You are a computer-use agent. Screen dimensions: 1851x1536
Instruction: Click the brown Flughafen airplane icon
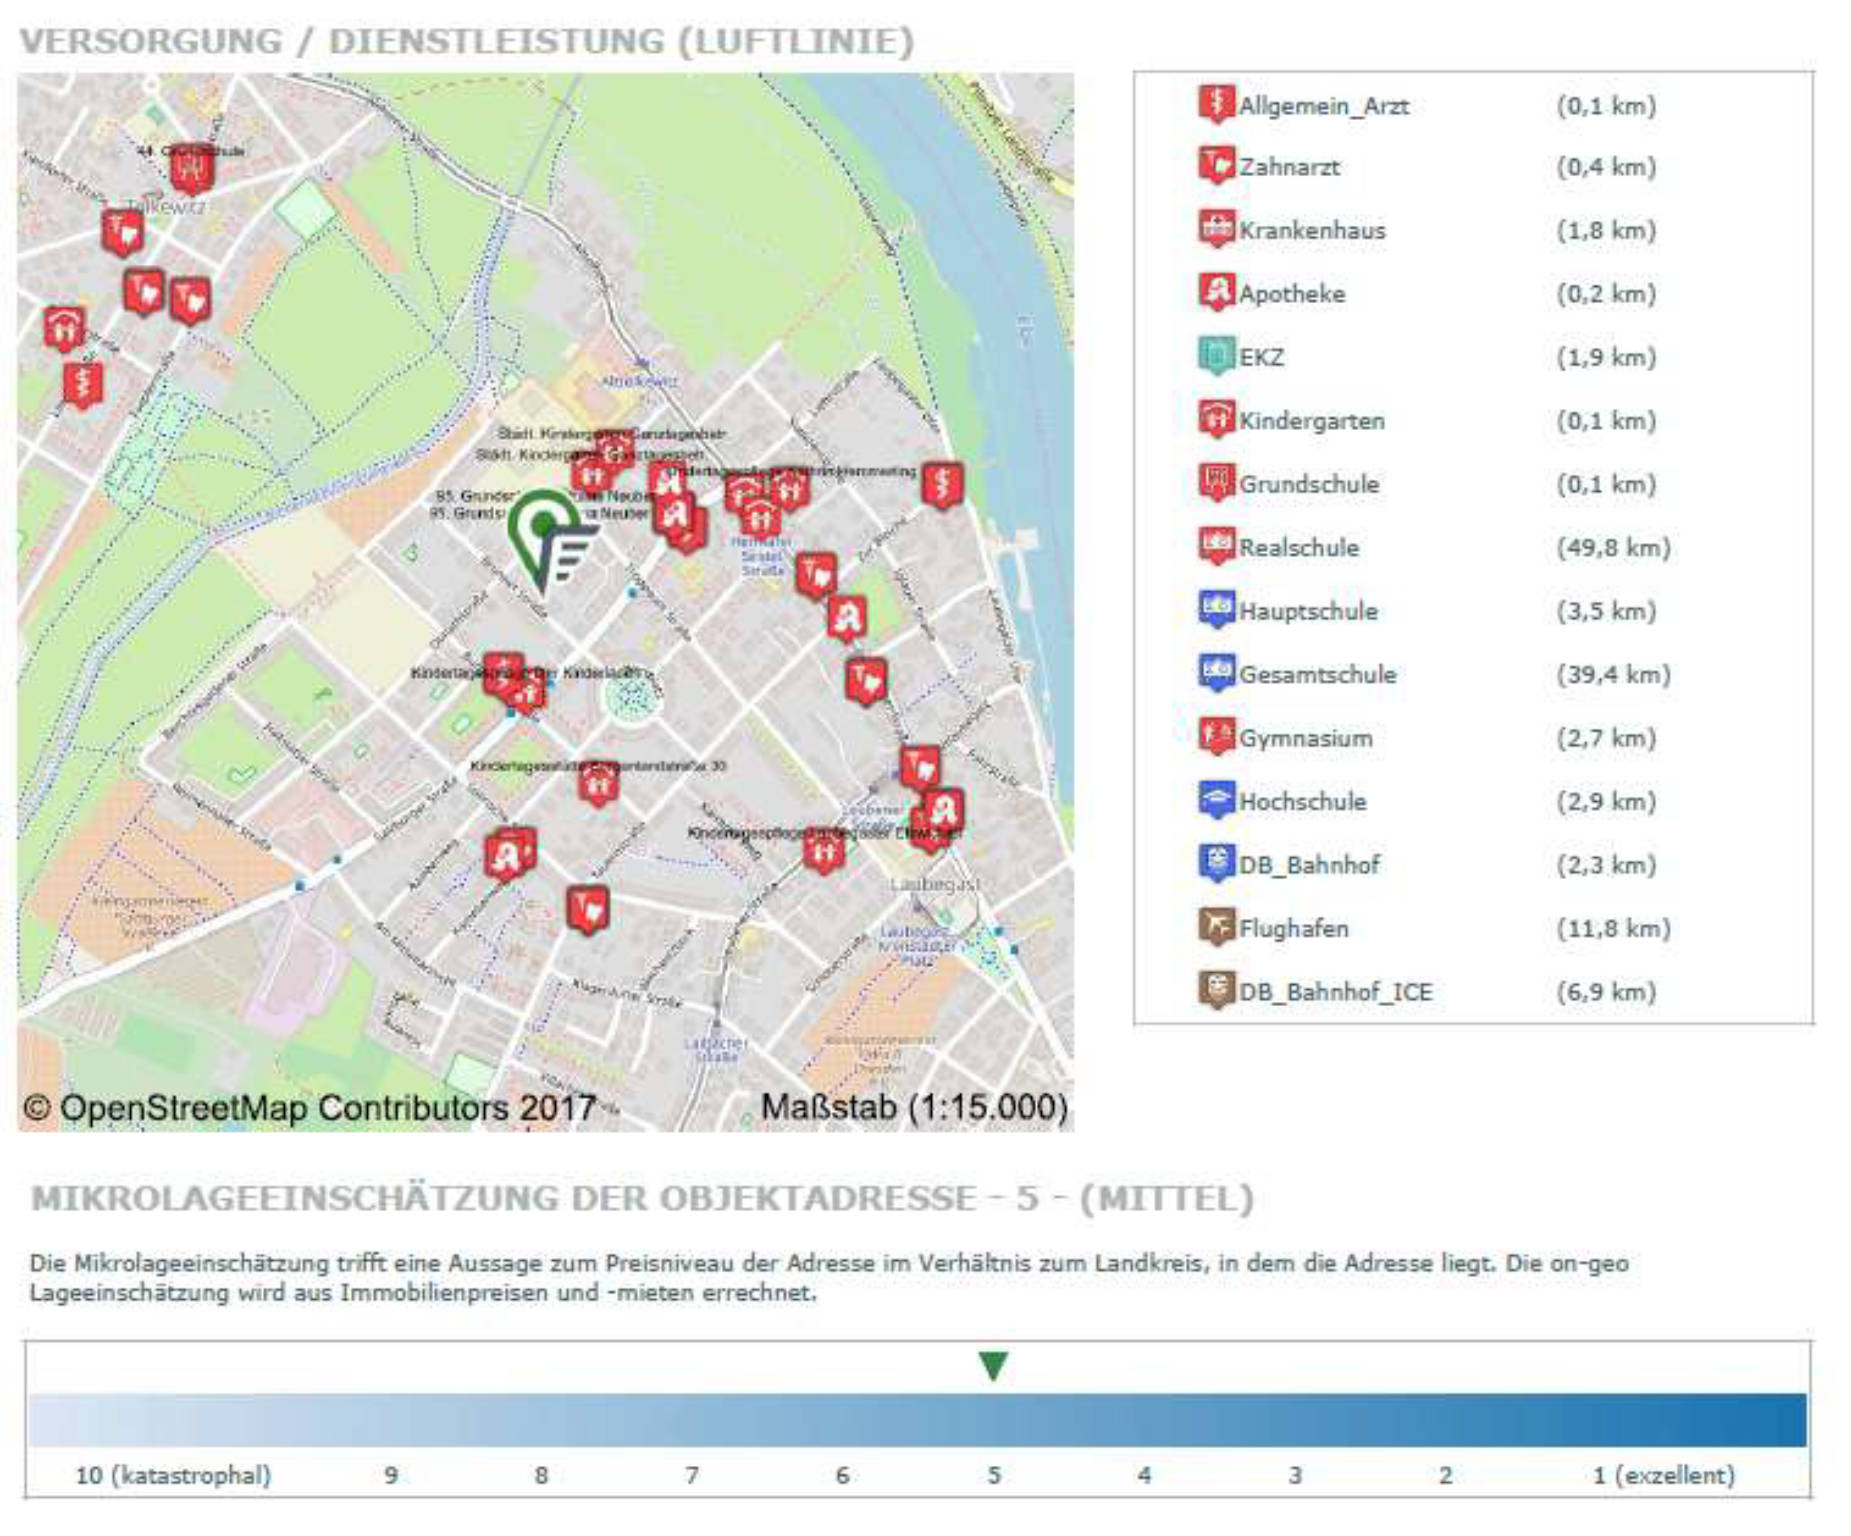[x=1216, y=927]
